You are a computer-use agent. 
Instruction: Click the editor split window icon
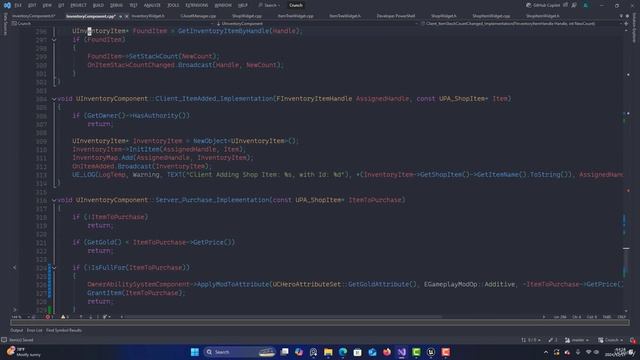click(x=626, y=24)
